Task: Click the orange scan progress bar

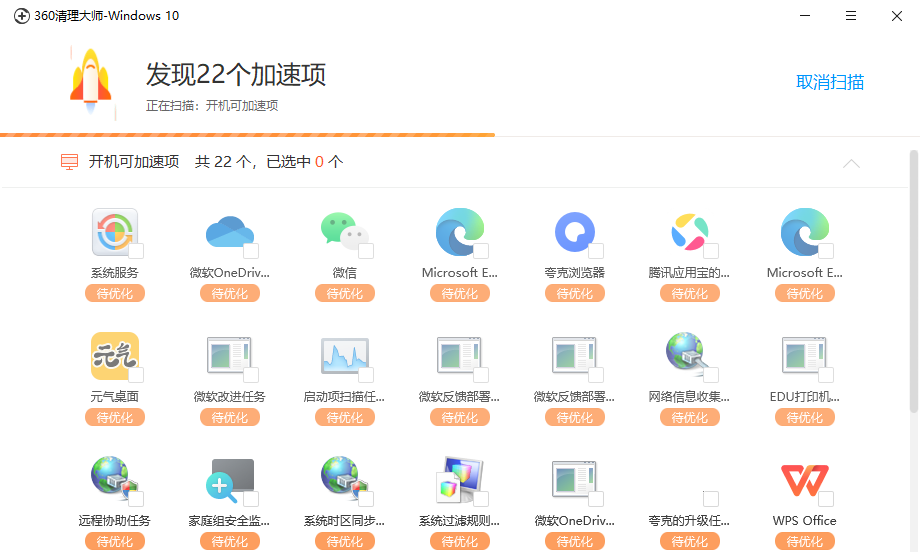Action: pos(247,135)
